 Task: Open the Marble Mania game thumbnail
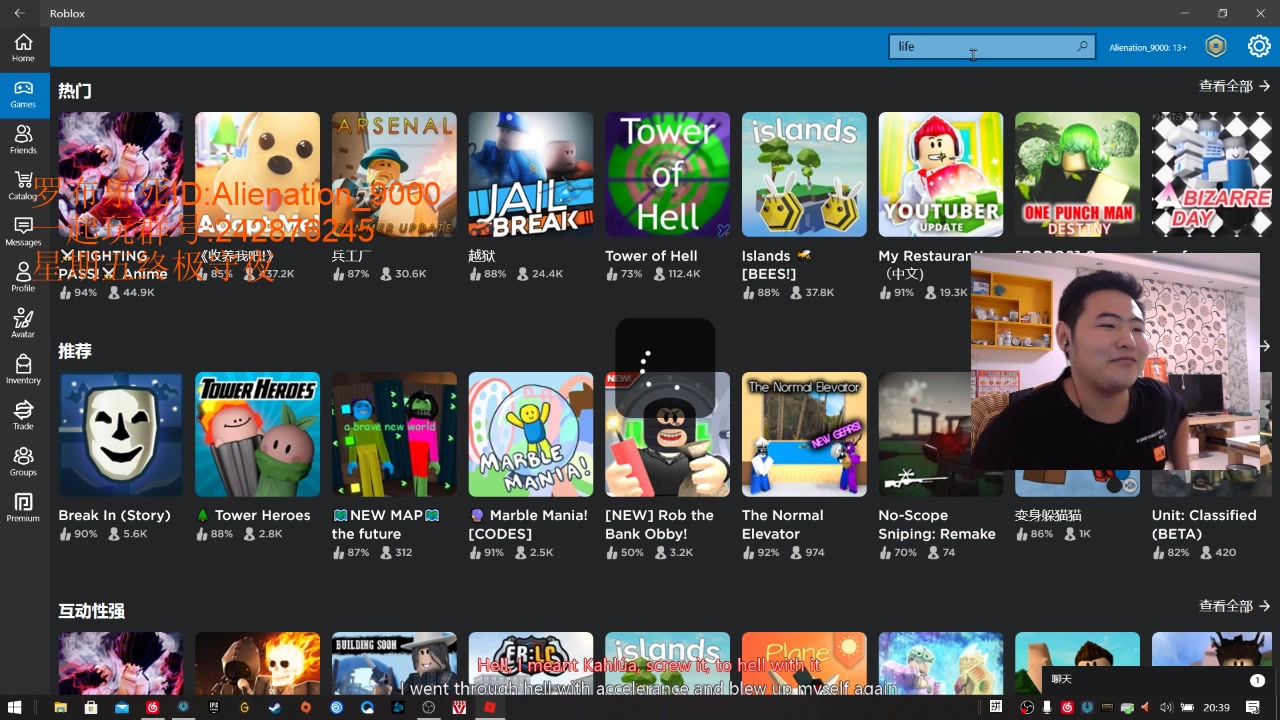point(530,434)
